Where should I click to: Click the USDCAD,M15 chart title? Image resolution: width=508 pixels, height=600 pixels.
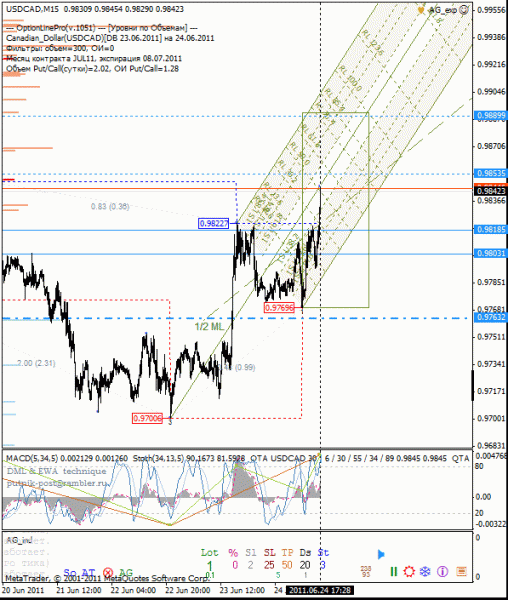click(33, 9)
